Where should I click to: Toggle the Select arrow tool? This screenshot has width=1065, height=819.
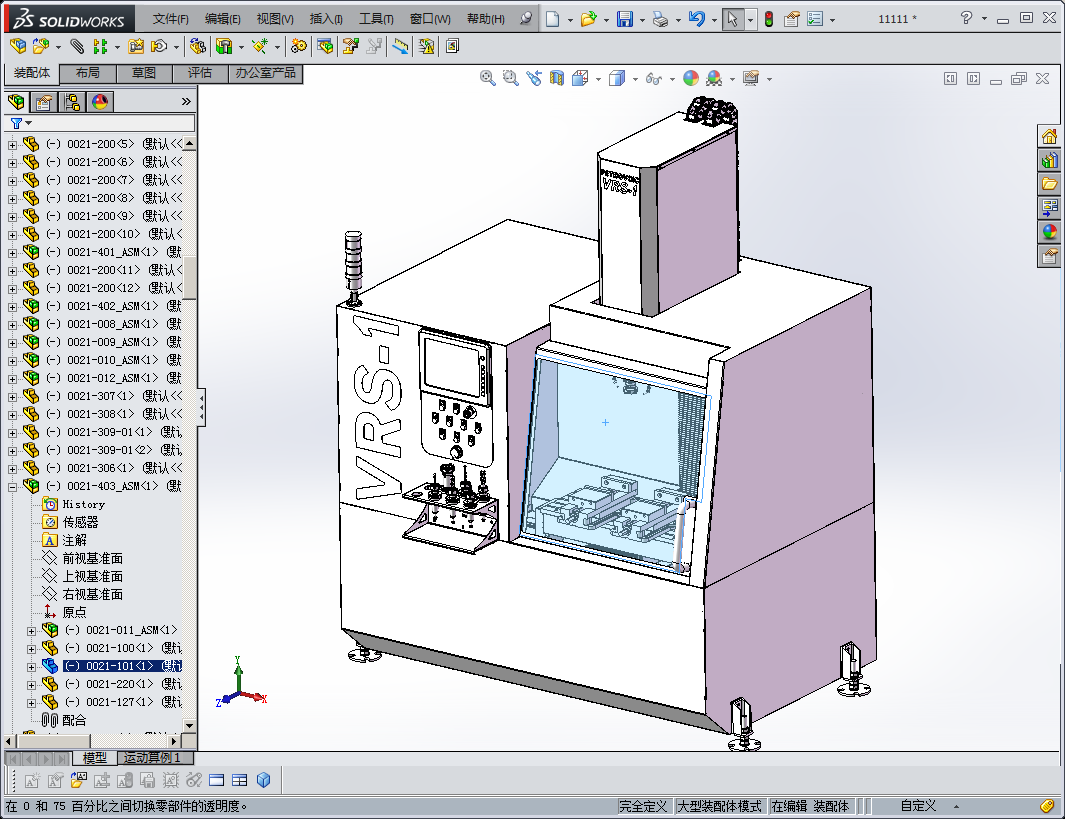733,19
